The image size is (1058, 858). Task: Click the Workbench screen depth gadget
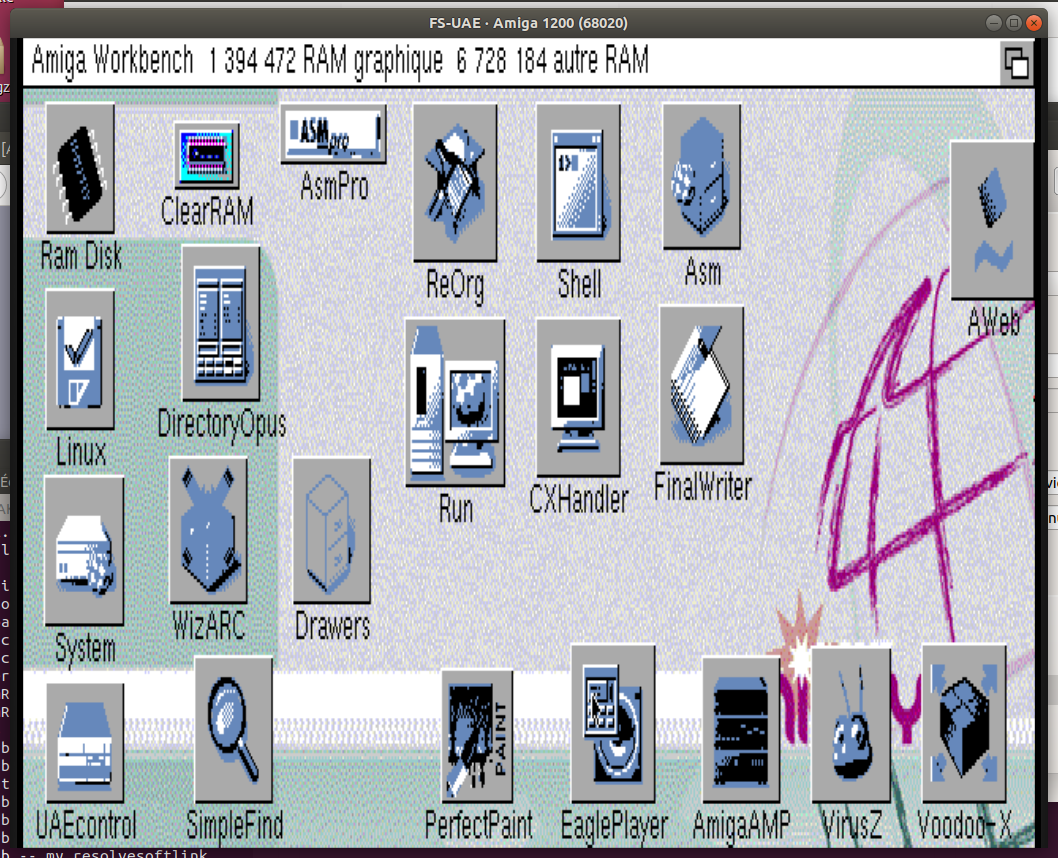click(1016, 63)
